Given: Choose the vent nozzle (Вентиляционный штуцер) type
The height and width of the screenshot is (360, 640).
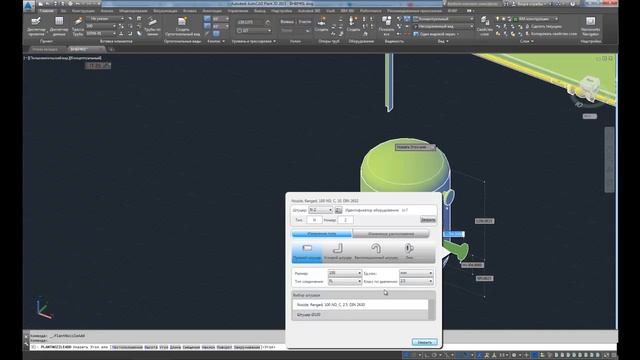Looking at the screenshot, I should [376, 252].
